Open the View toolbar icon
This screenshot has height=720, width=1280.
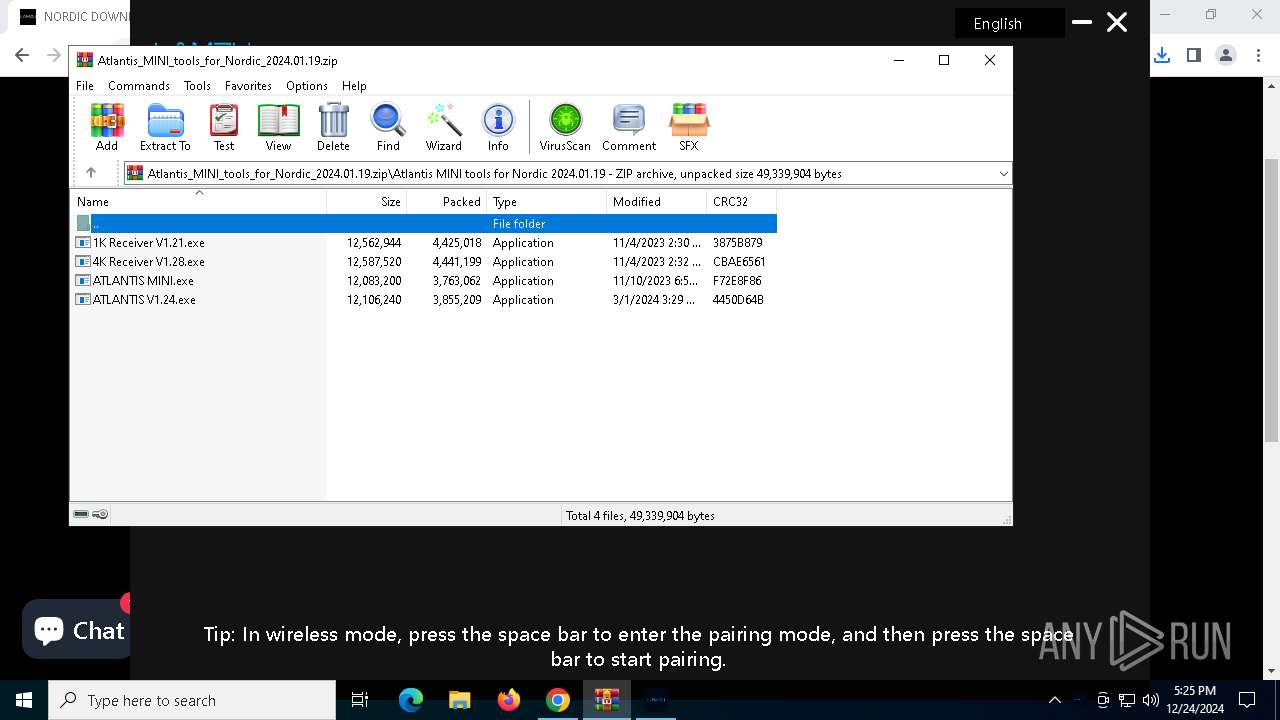pyautogui.click(x=278, y=127)
